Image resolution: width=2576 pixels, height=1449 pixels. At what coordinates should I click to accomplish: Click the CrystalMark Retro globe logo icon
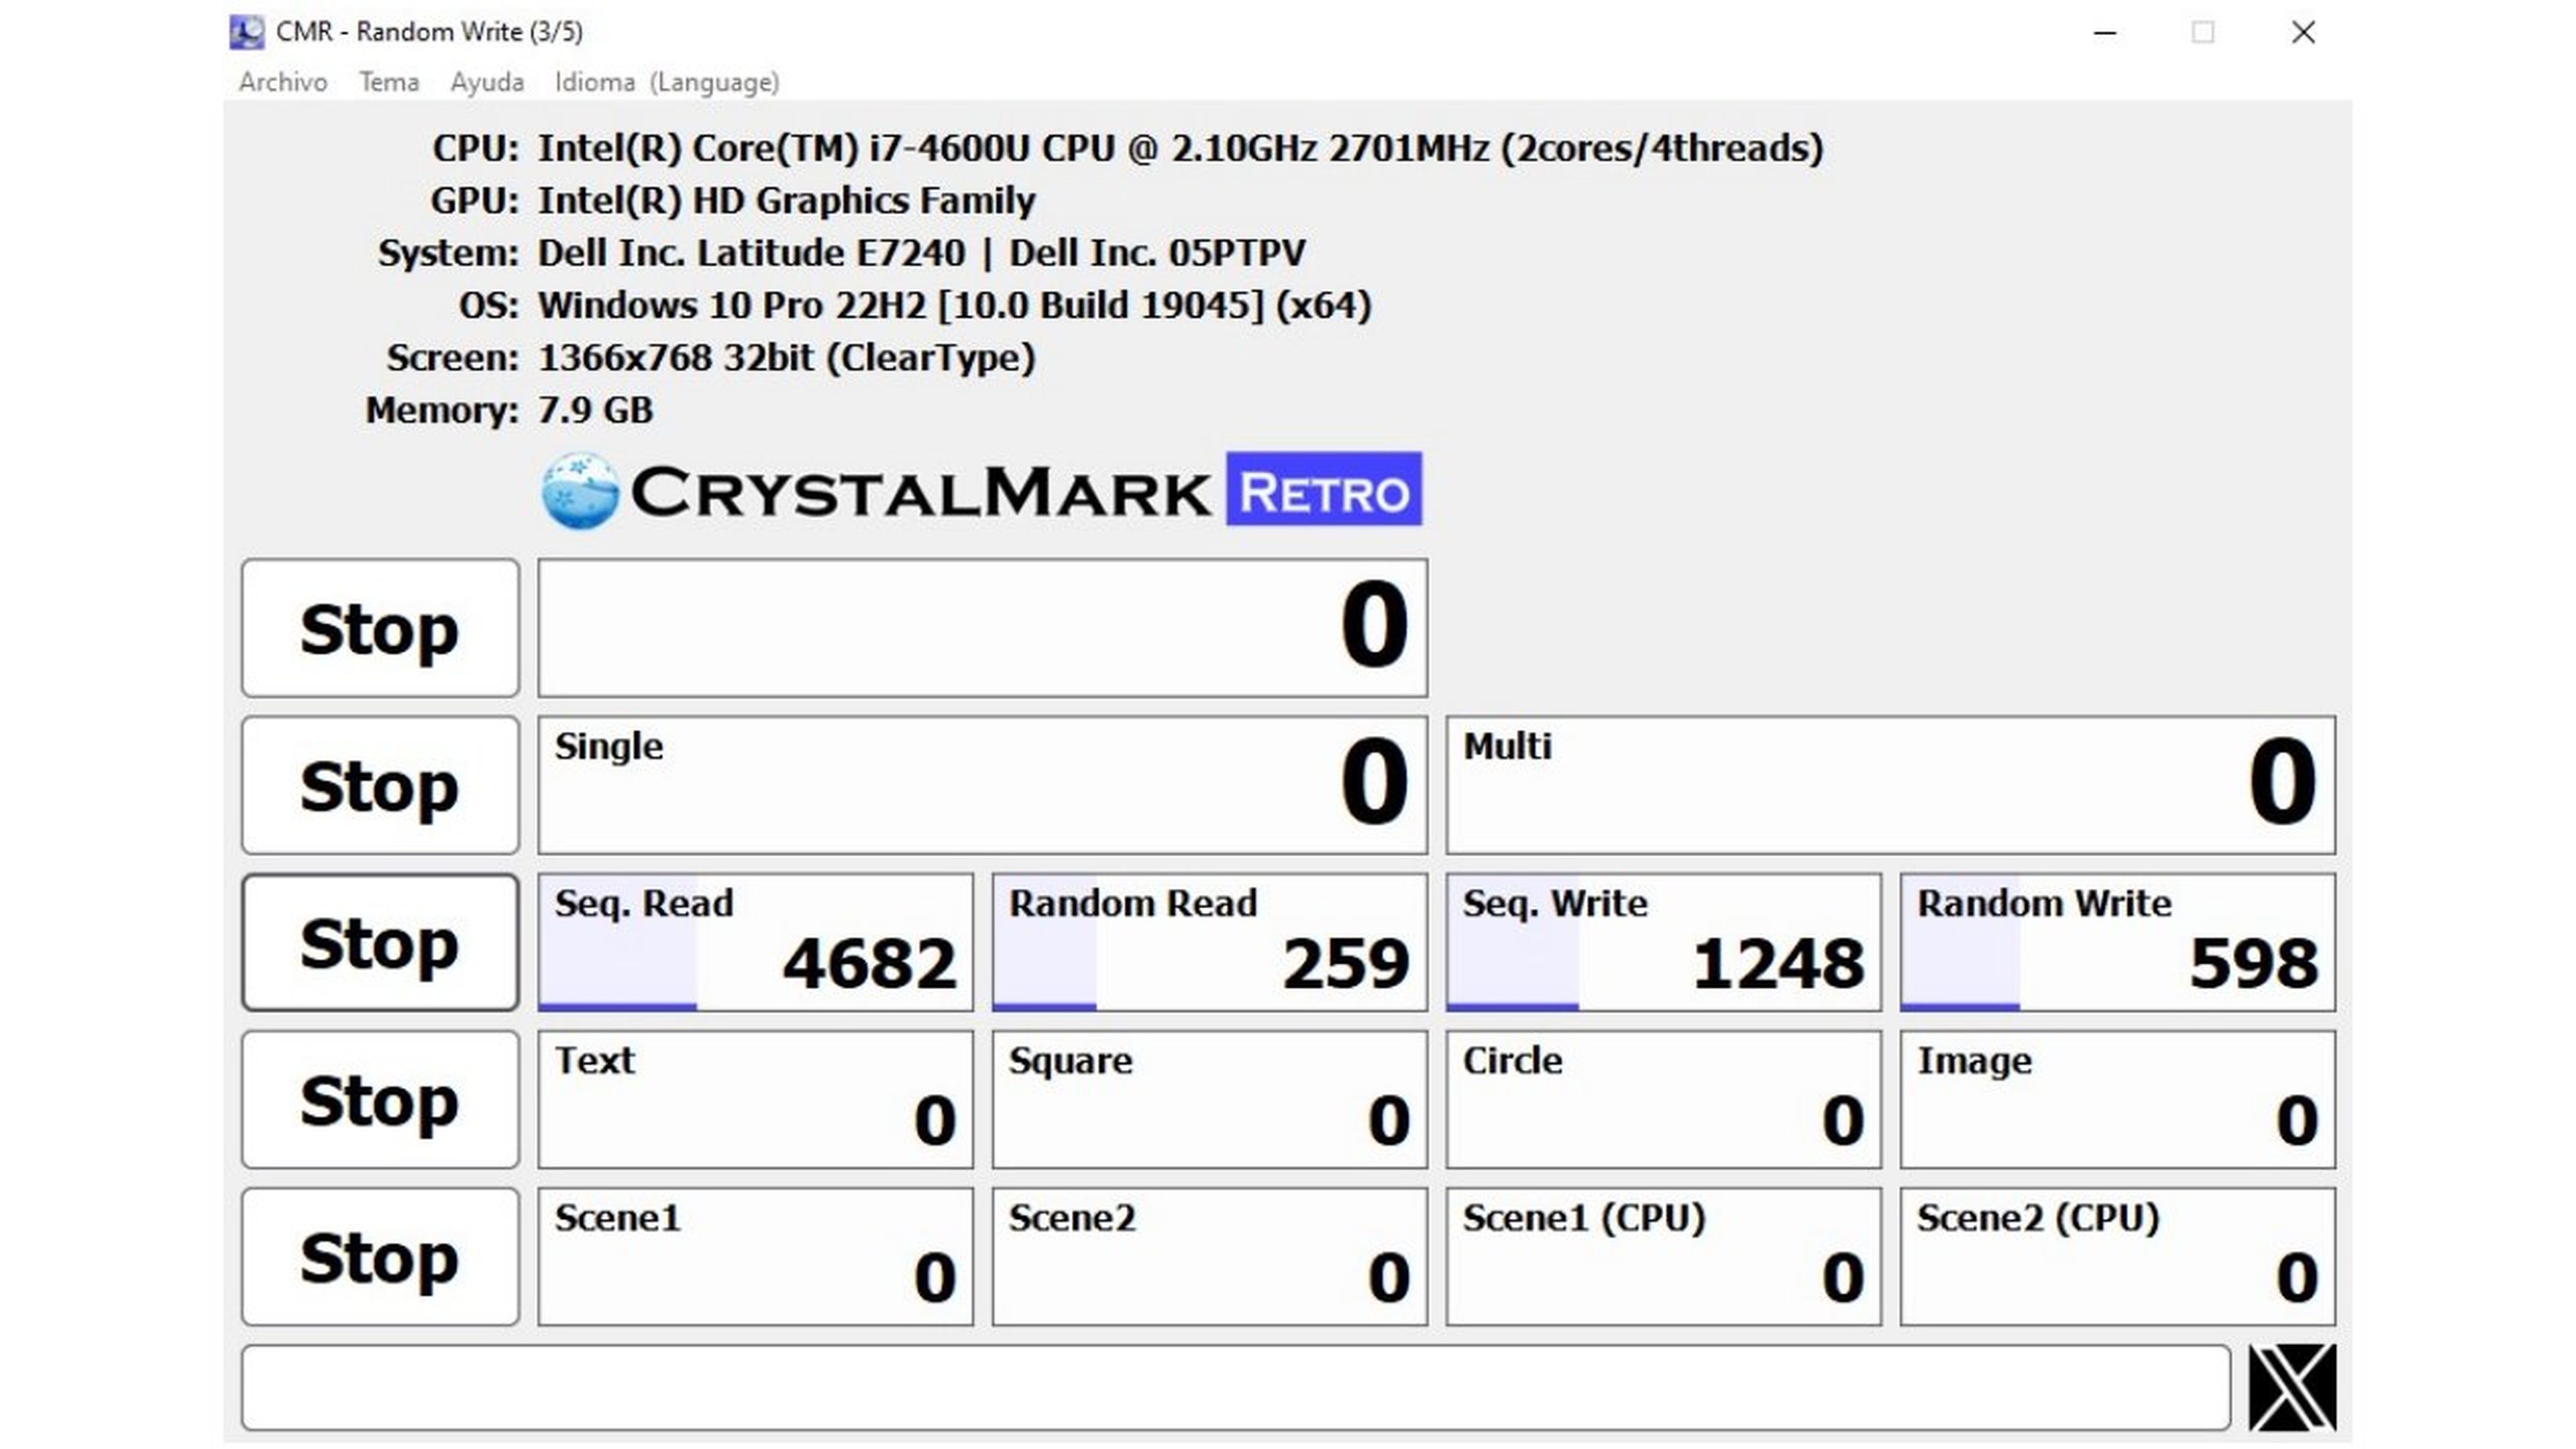[x=580, y=490]
